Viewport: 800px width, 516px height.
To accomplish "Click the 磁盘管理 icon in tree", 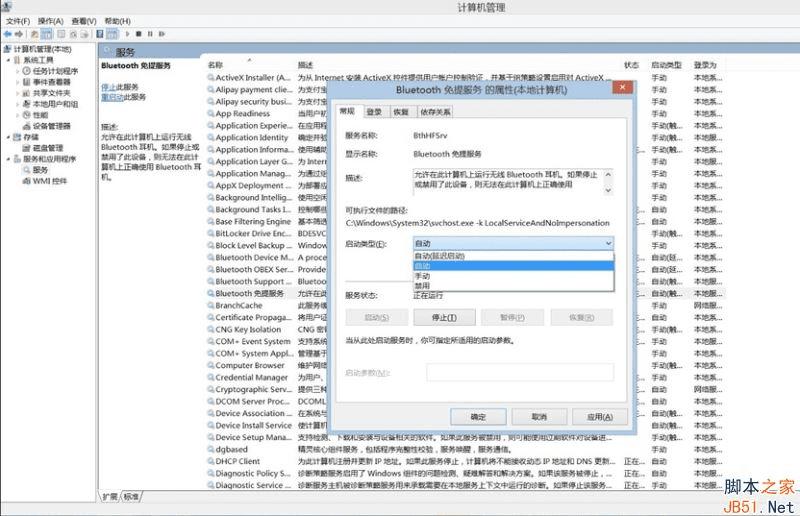I will click(27, 148).
